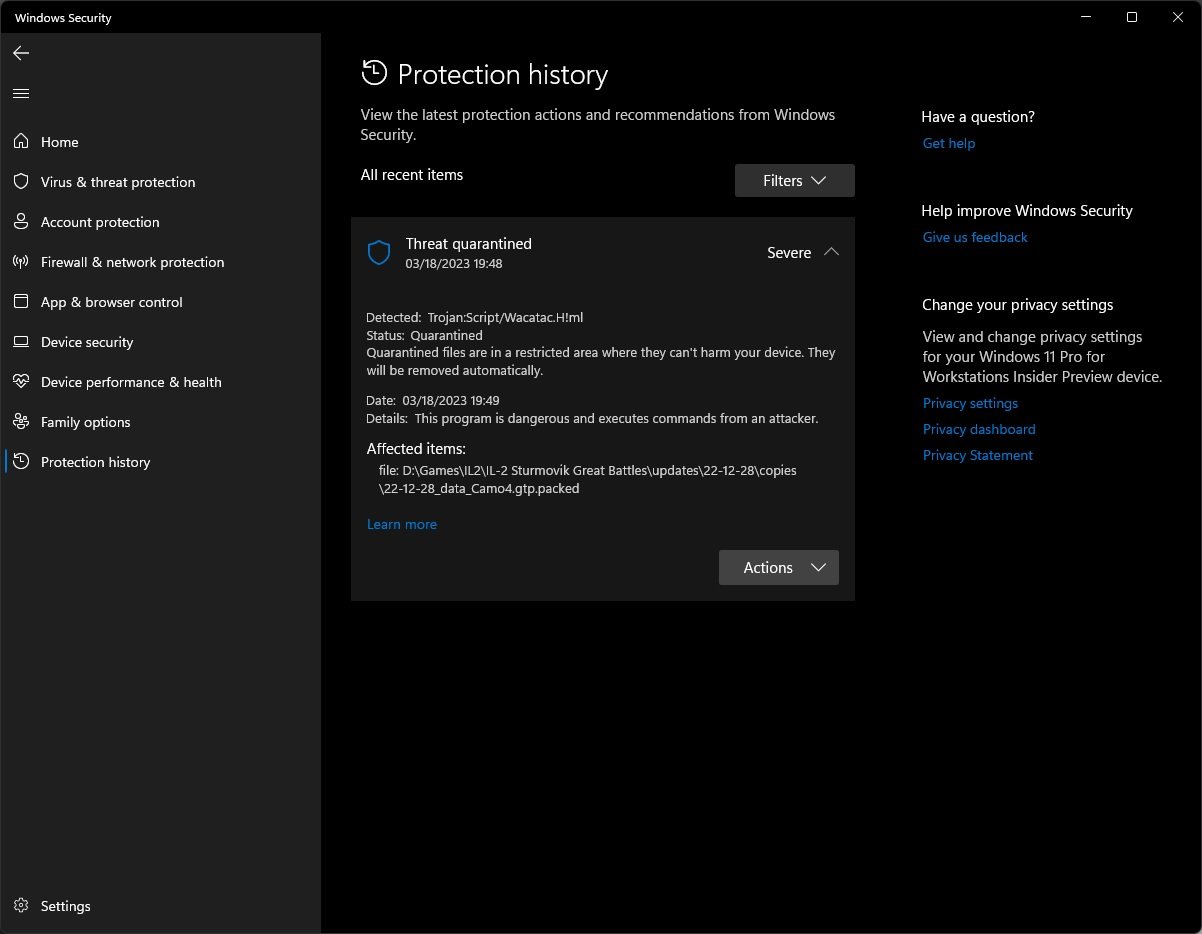This screenshot has width=1202, height=934.
Task: Collapse the Severe threat card chevron
Action: click(x=831, y=252)
